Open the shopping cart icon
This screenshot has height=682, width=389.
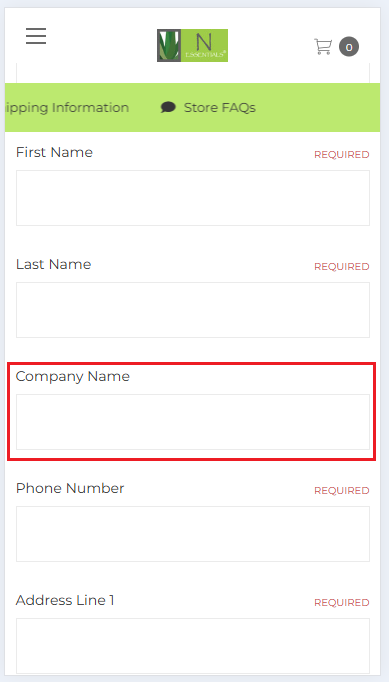coord(323,47)
